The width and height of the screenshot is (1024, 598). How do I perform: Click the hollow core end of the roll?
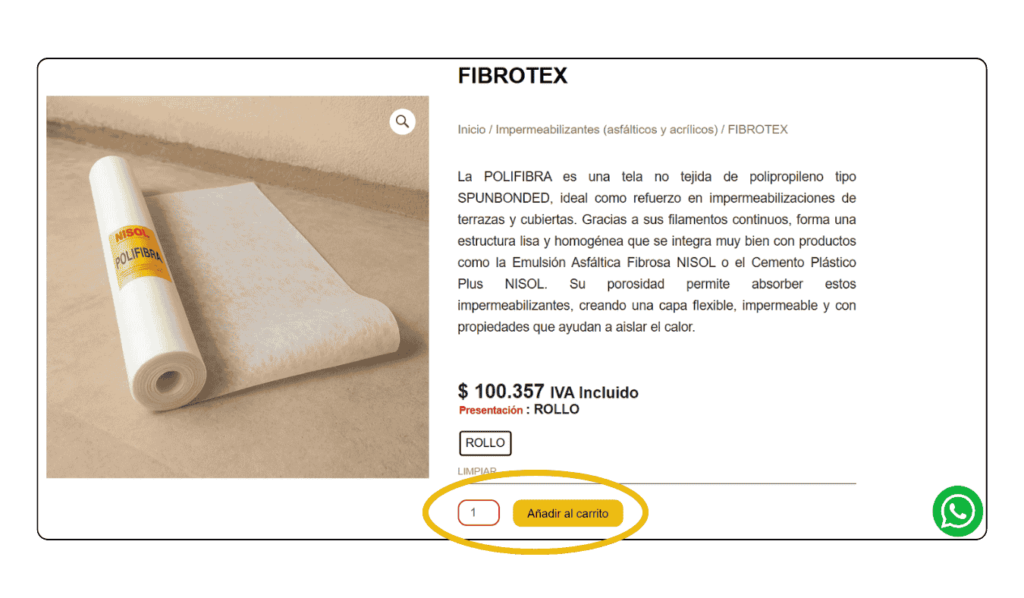[168, 381]
